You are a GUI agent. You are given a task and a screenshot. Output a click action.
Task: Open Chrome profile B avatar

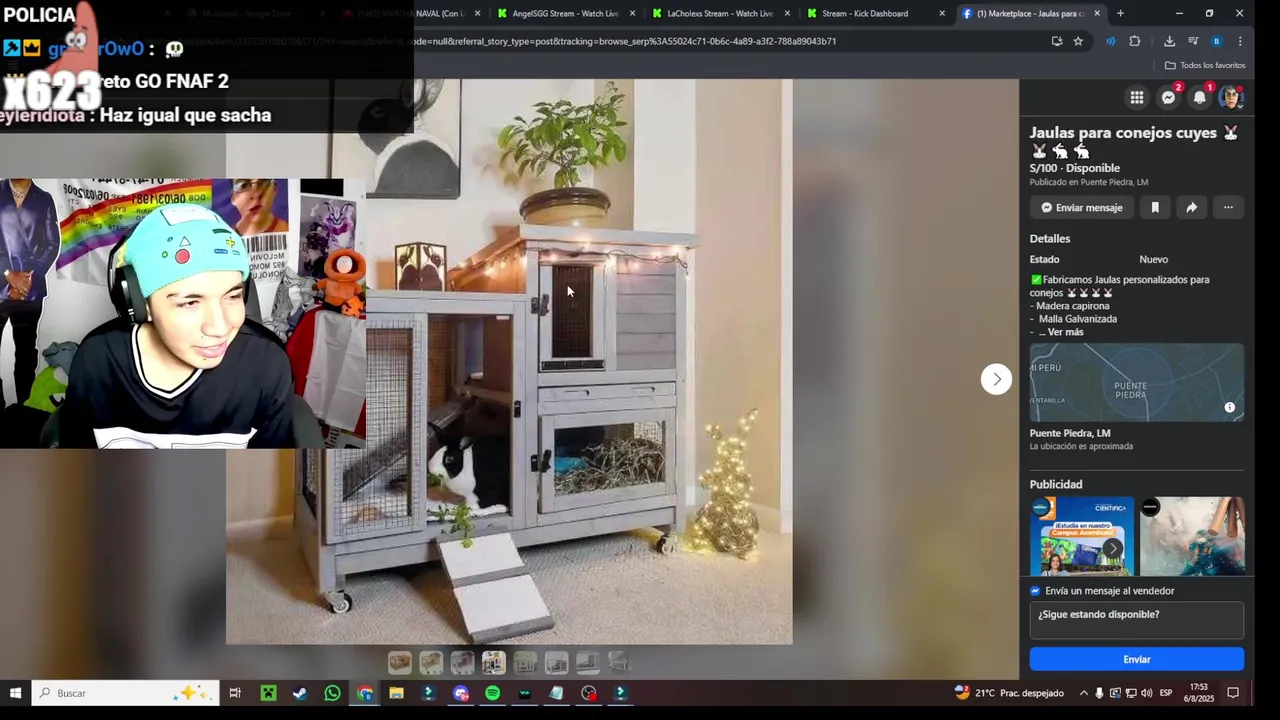tap(1216, 41)
